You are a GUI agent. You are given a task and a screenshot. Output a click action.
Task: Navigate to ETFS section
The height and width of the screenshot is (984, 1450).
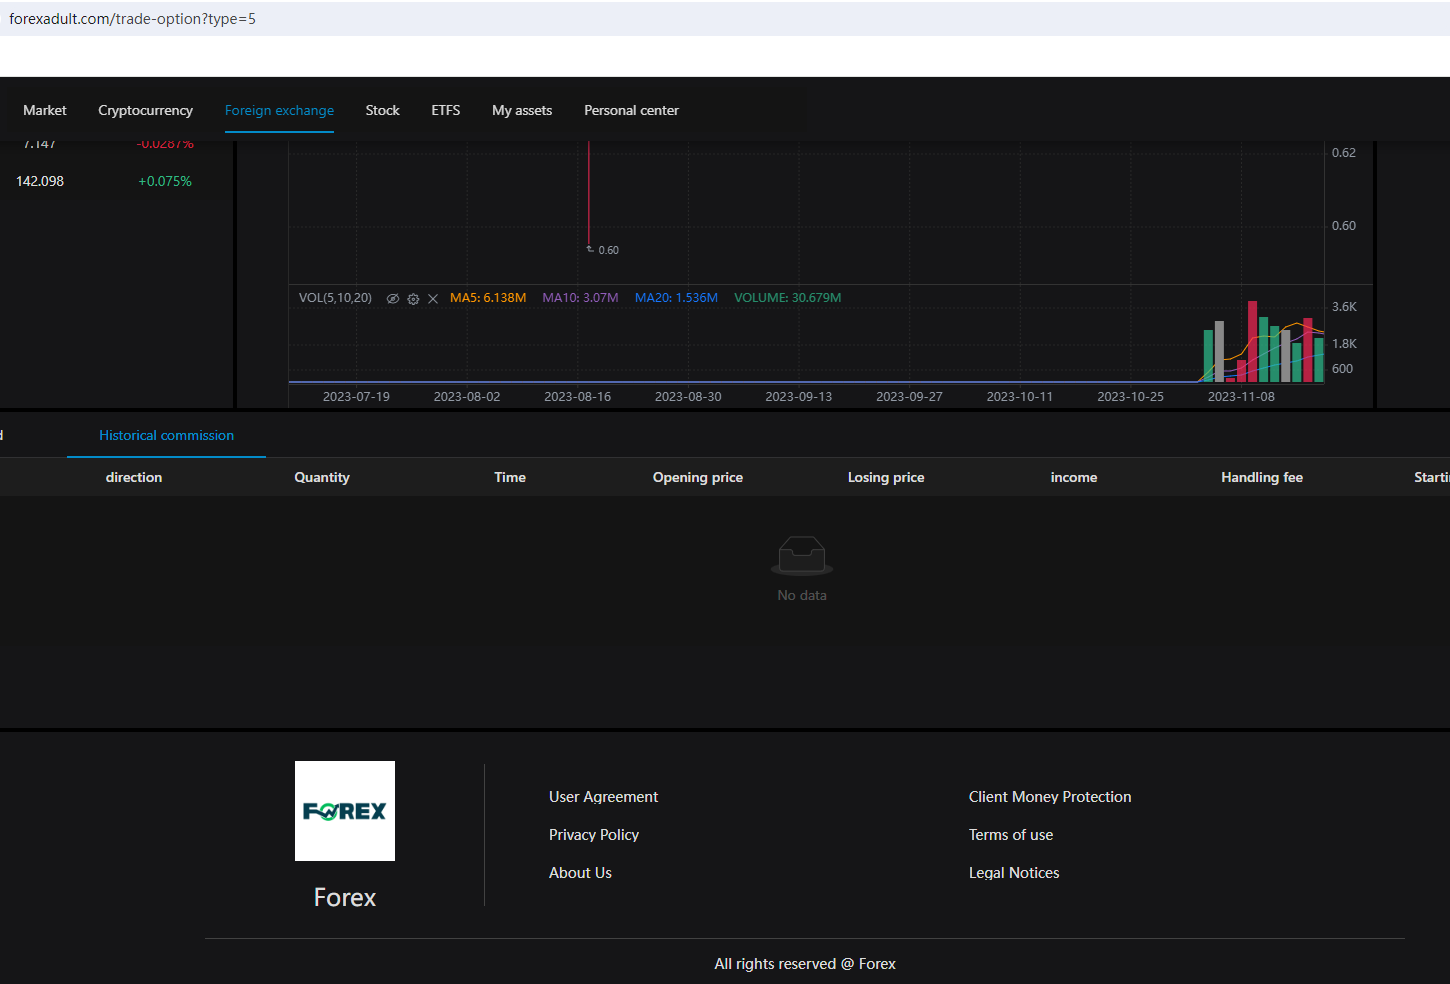tap(446, 110)
